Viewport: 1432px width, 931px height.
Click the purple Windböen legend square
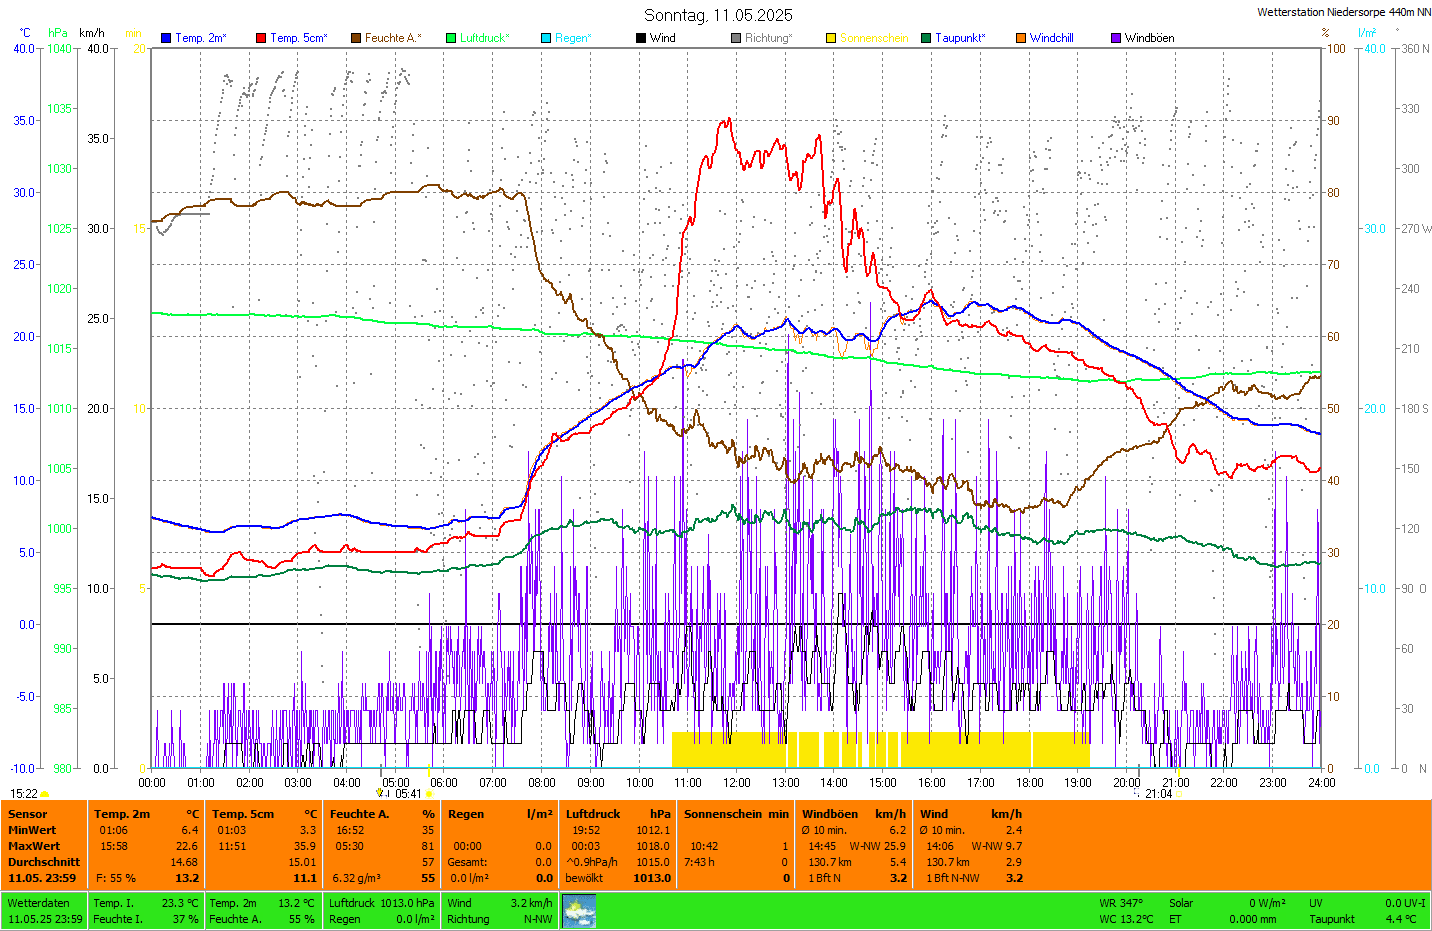click(1116, 38)
